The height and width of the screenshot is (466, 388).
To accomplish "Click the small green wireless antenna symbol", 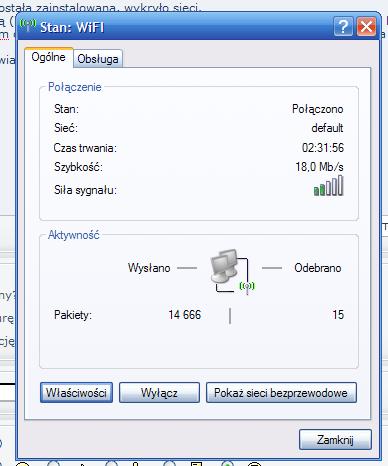I will [247, 287].
